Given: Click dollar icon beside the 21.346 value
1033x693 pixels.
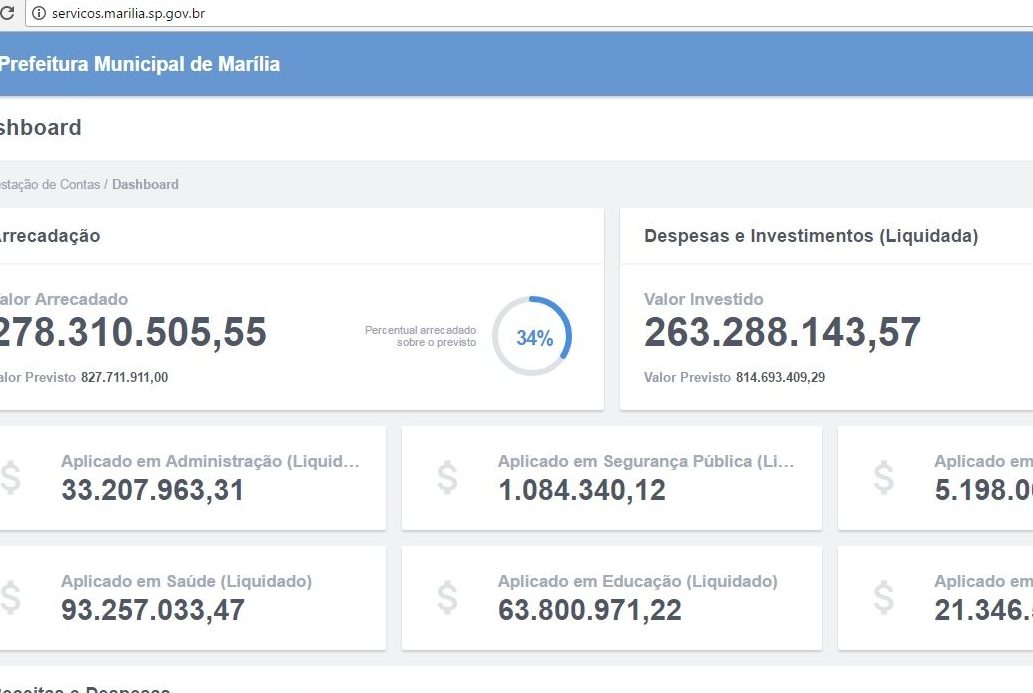Looking at the screenshot, I should click(x=883, y=597).
